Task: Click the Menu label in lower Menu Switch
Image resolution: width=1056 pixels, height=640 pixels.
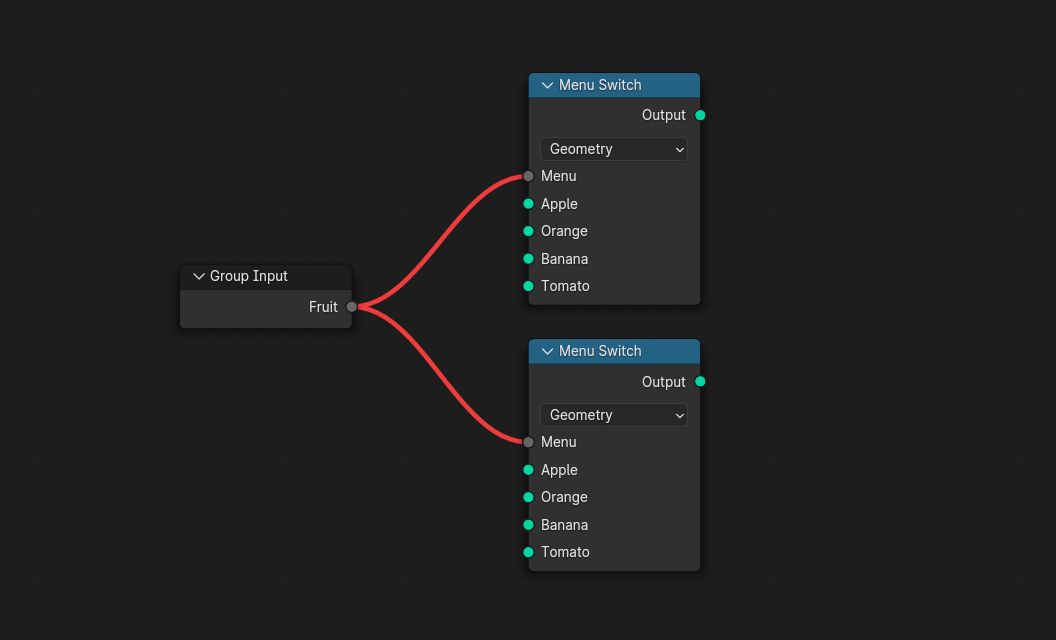Action: [x=558, y=443]
